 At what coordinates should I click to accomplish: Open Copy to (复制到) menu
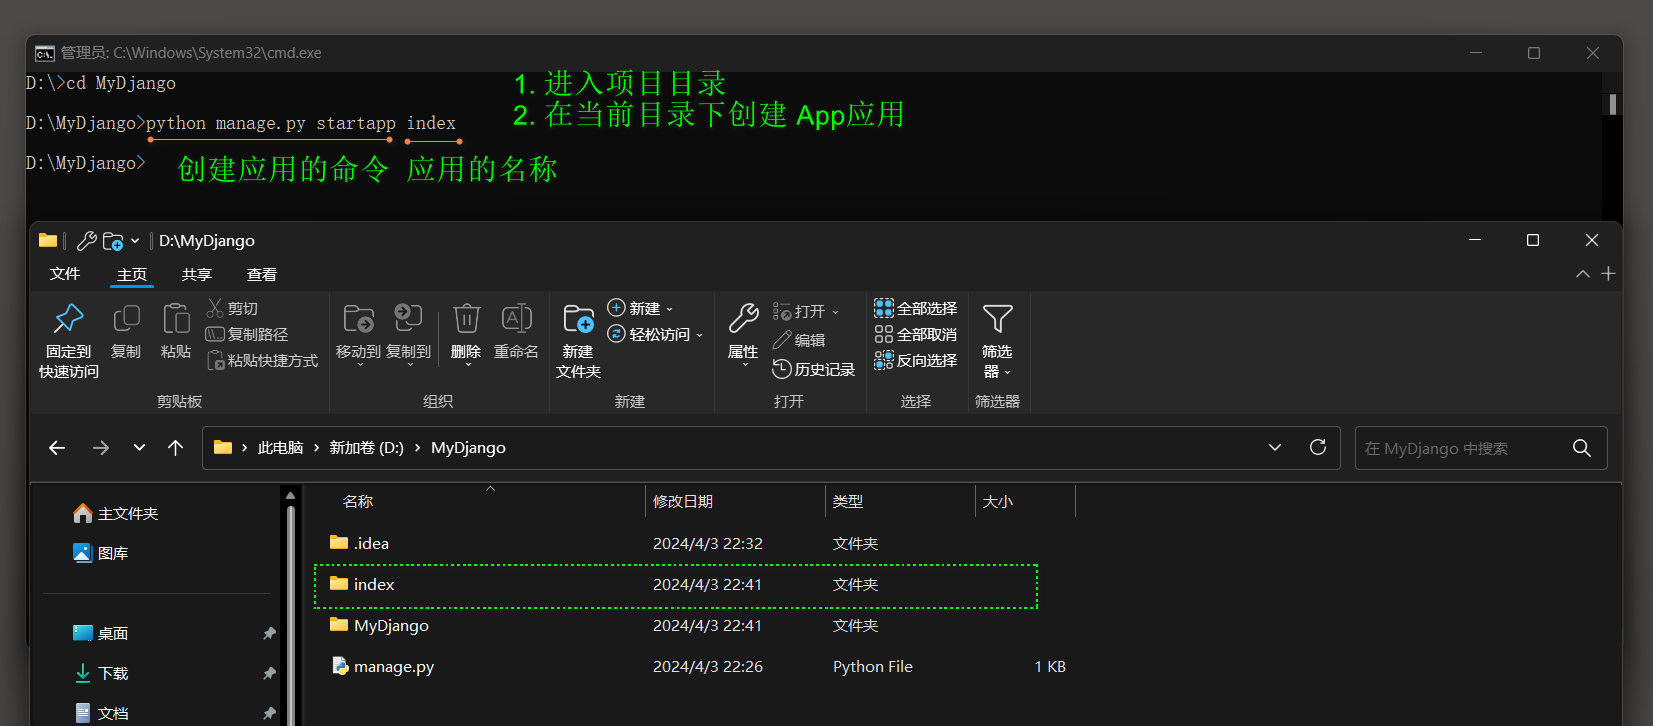tap(408, 337)
